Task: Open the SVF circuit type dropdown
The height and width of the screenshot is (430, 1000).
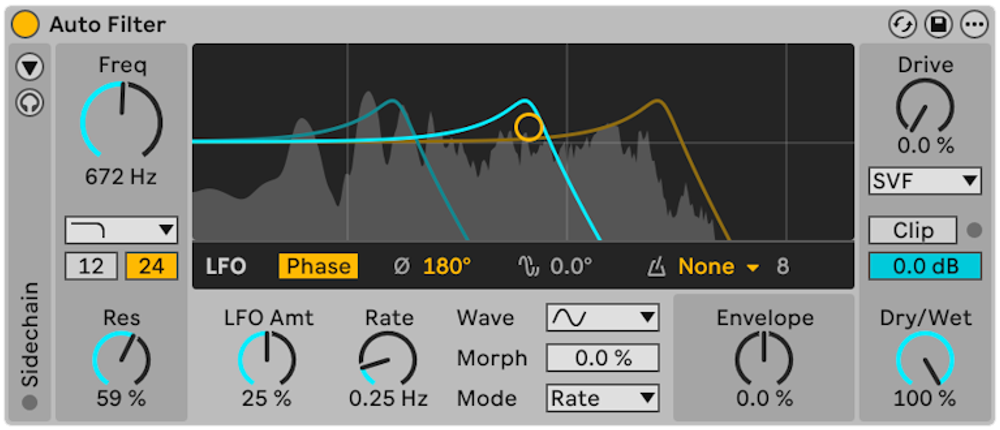Action: click(925, 181)
